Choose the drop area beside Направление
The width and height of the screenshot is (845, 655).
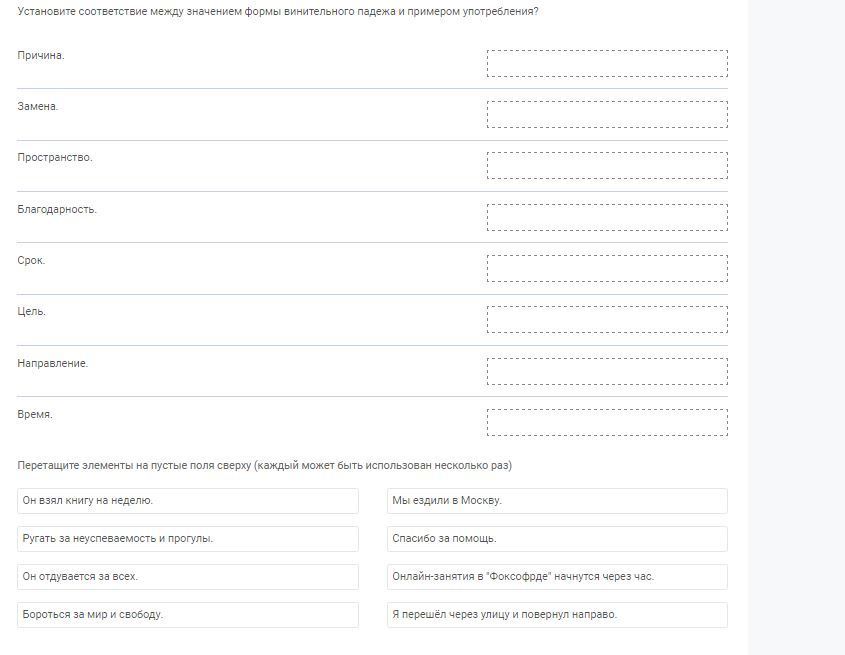tap(607, 371)
